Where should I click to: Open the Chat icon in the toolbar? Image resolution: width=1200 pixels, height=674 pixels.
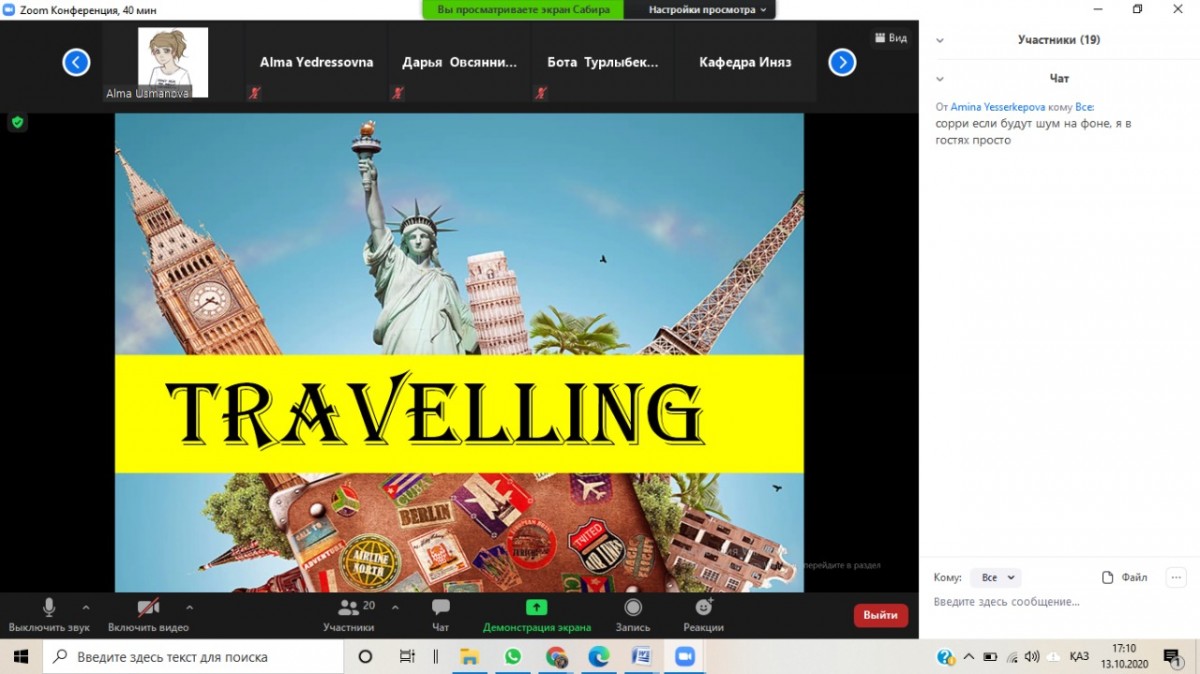click(440, 607)
